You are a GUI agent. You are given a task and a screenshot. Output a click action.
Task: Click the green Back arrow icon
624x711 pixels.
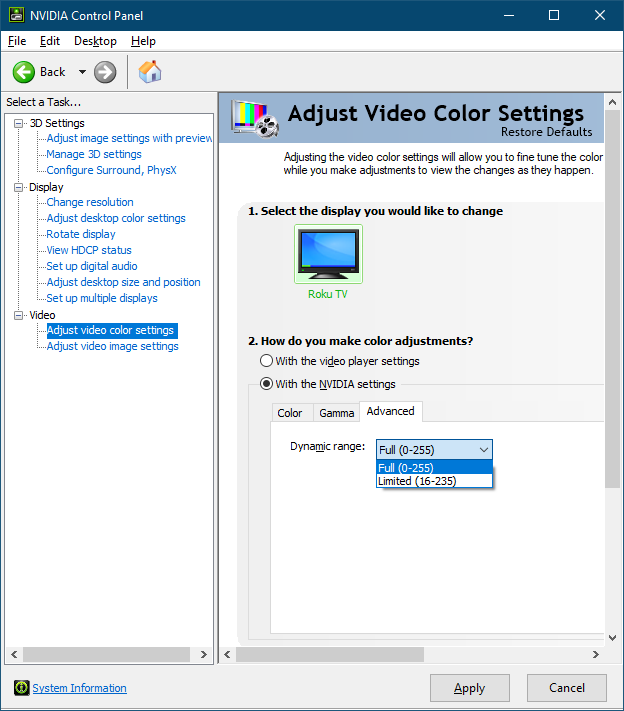pyautogui.click(x=24, y=72)
